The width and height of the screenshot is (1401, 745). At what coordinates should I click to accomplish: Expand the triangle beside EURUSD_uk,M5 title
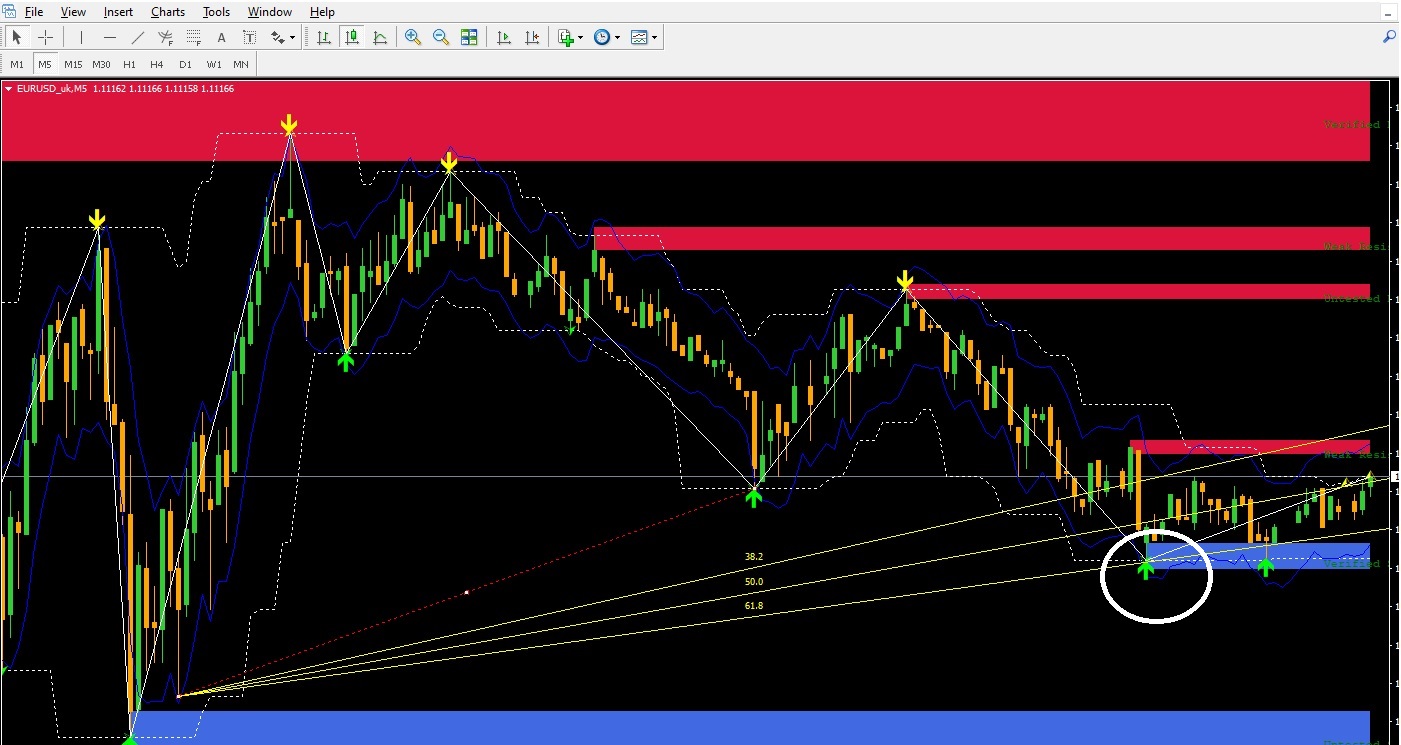(x=9, y=88)
